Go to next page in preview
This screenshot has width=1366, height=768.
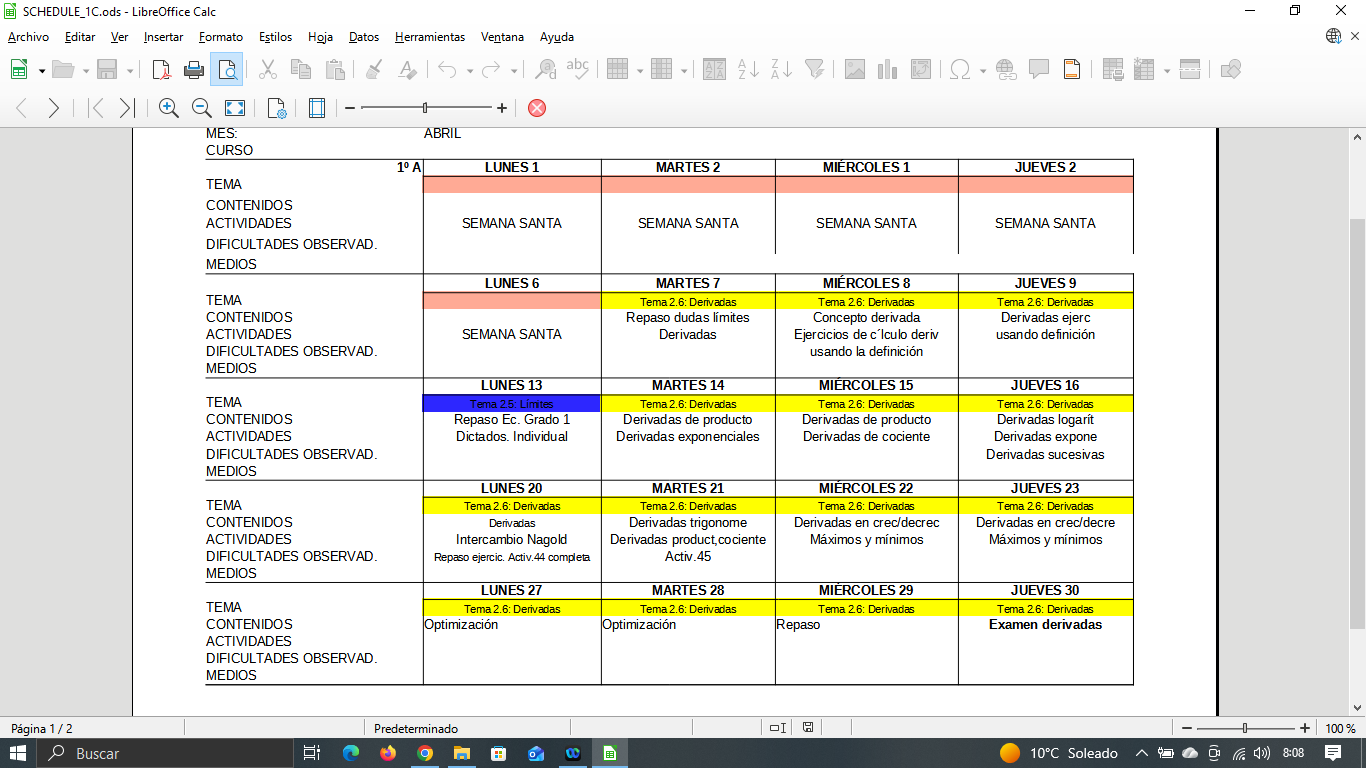point(54,108)
